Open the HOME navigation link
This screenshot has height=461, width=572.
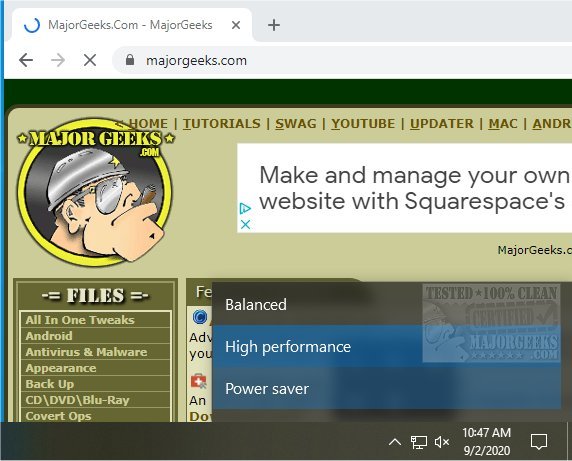pos(148,124)
